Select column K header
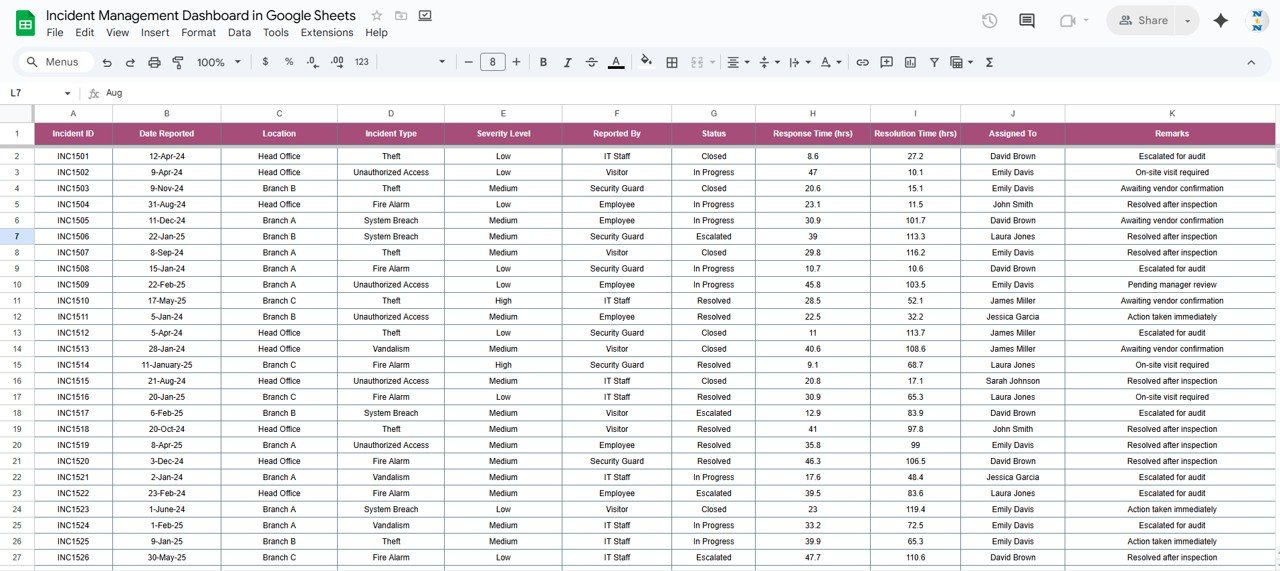 [1171, 113]
